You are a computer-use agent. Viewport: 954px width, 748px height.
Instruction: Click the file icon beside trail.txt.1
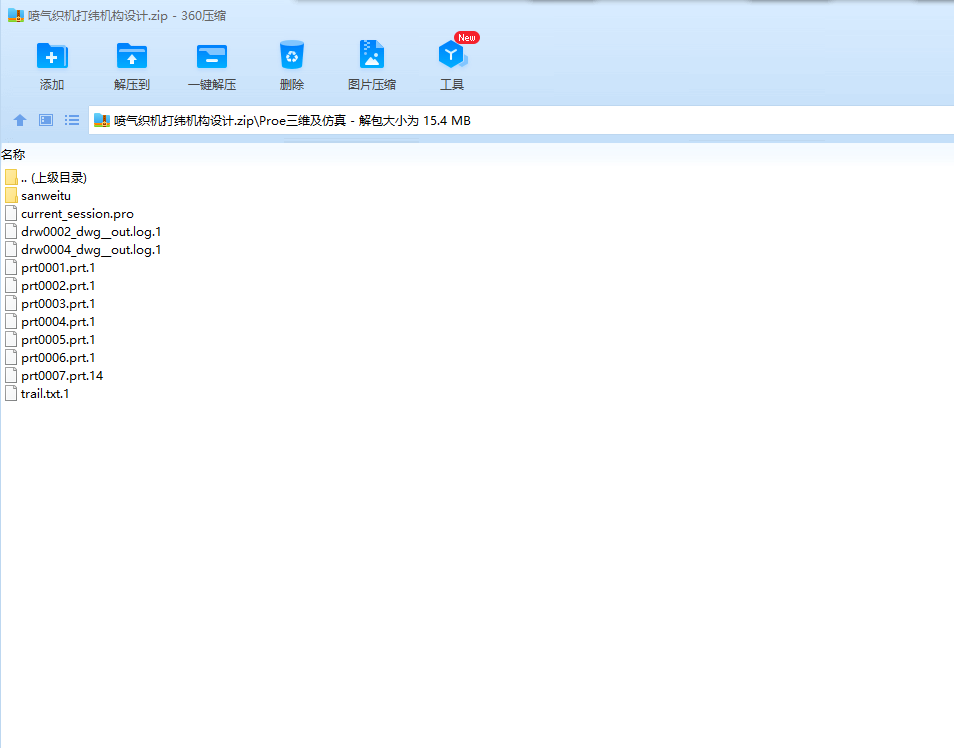11,394
